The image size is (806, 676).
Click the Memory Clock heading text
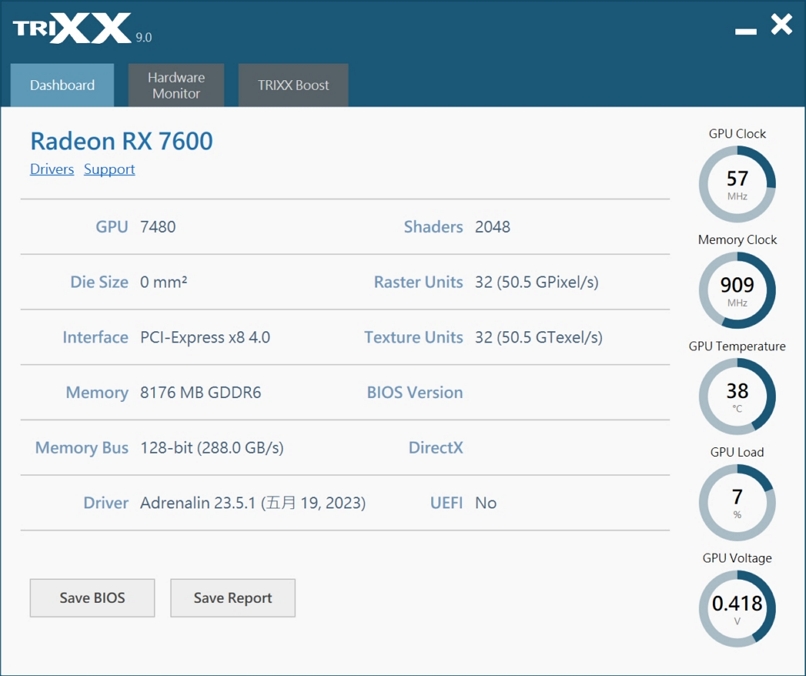[737, 240]
